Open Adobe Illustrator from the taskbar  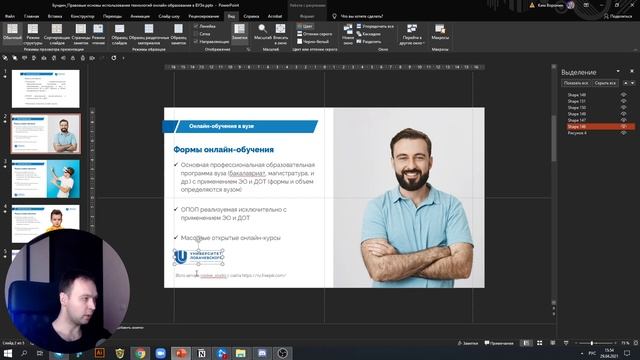100,353
